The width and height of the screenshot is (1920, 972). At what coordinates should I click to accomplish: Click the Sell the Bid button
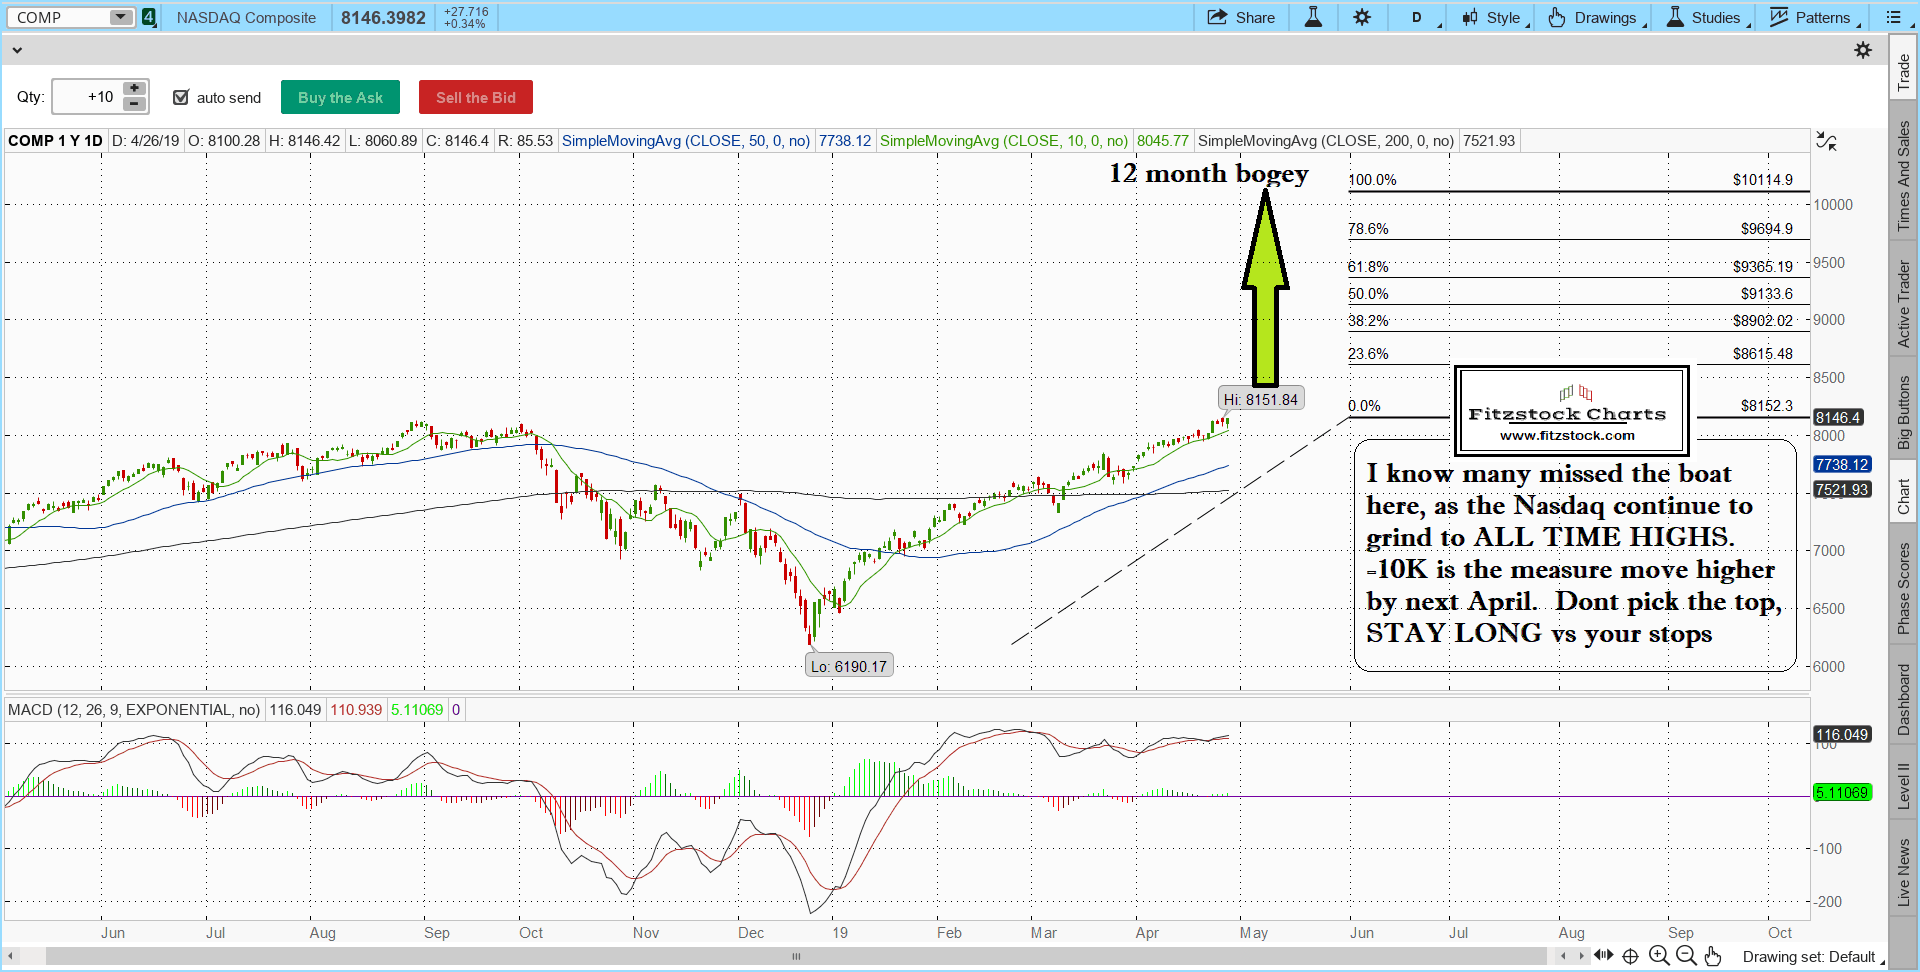[475, 97]
